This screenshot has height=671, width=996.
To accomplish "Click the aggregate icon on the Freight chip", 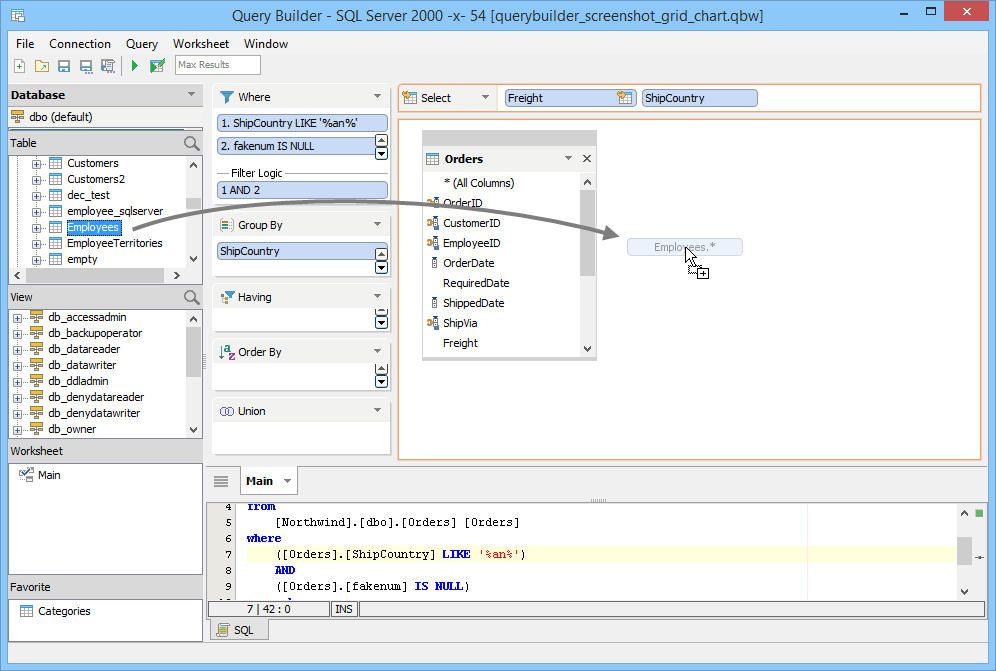I will (x=624, y=98).
